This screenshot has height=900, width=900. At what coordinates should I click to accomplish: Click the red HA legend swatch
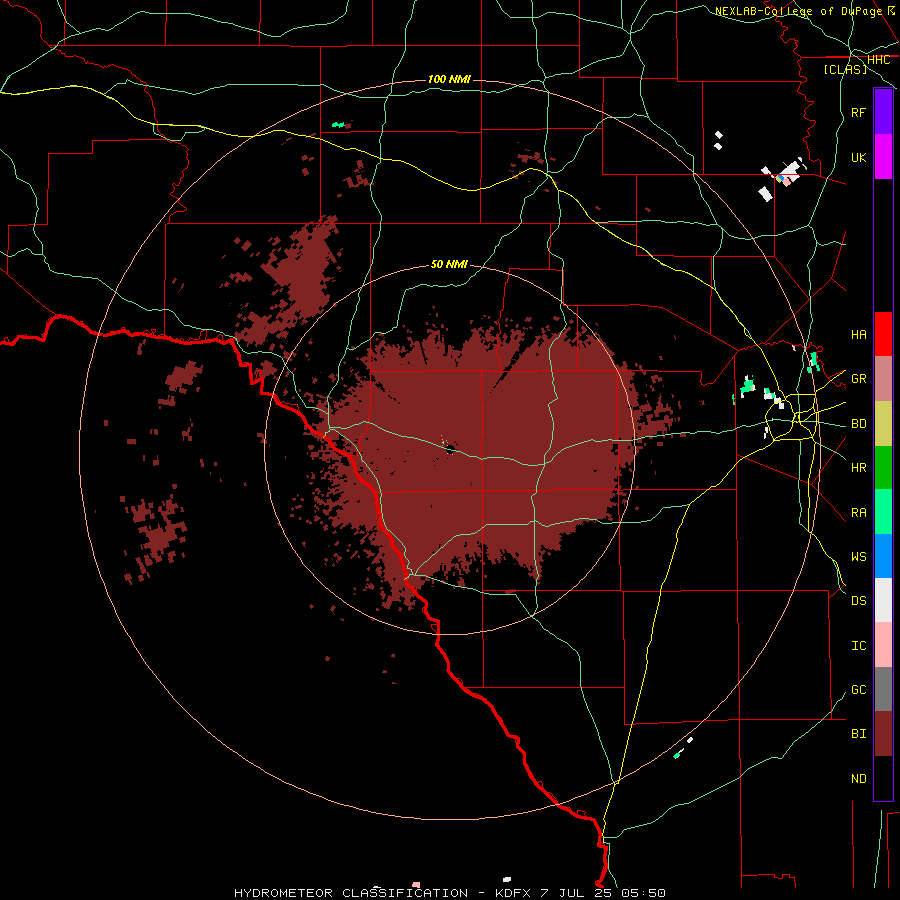coord(883,334)
